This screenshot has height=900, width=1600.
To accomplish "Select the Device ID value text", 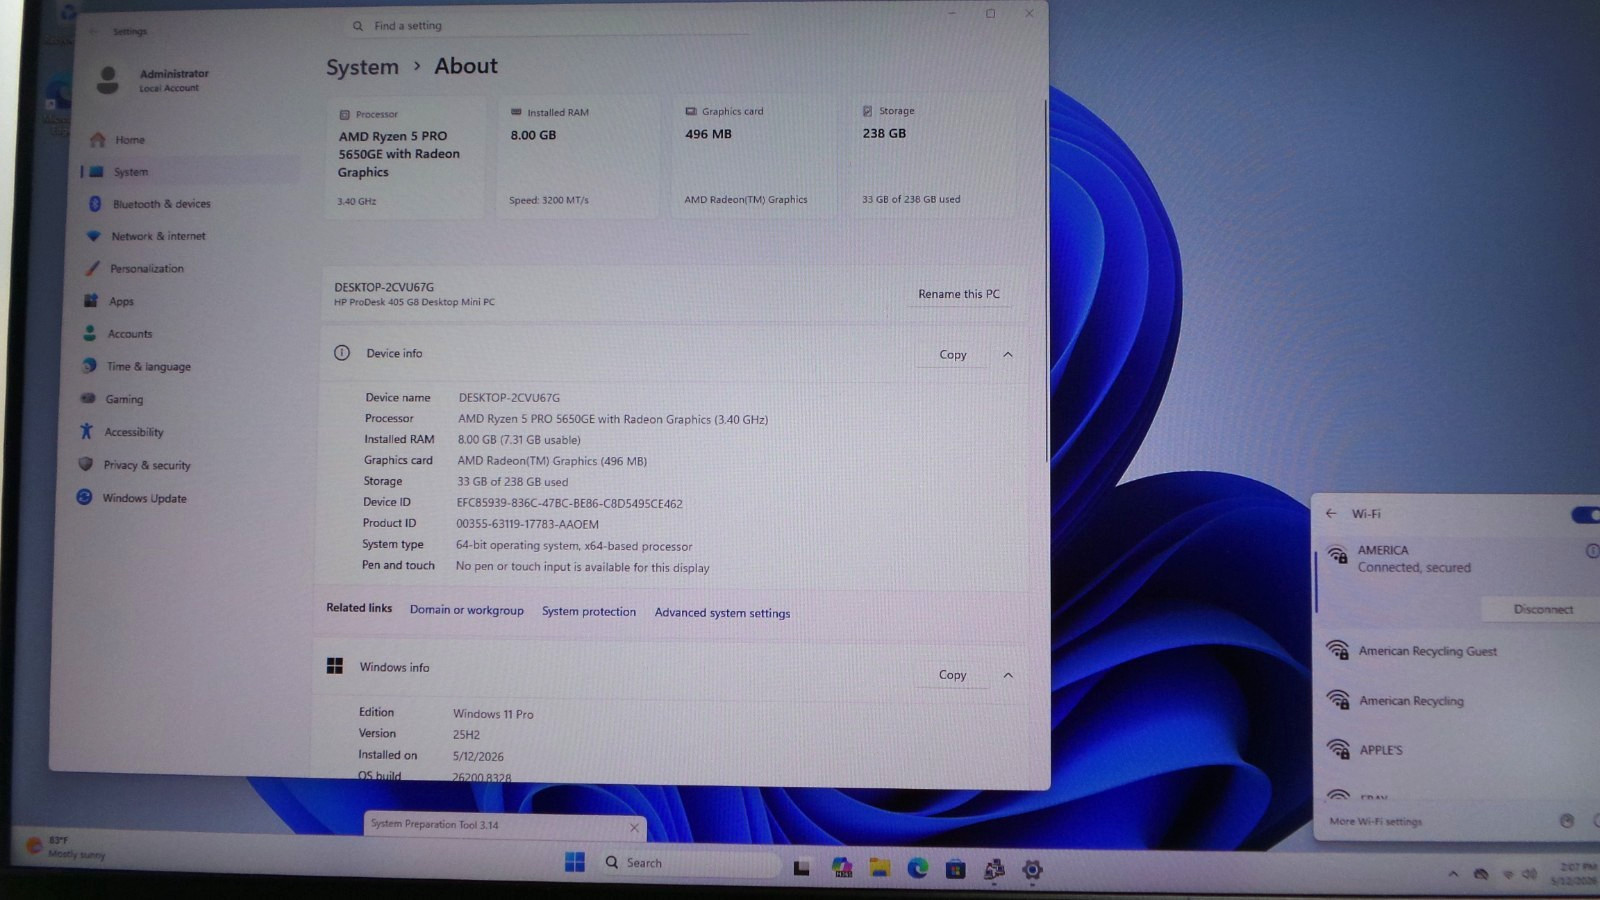I will (569, 503).
